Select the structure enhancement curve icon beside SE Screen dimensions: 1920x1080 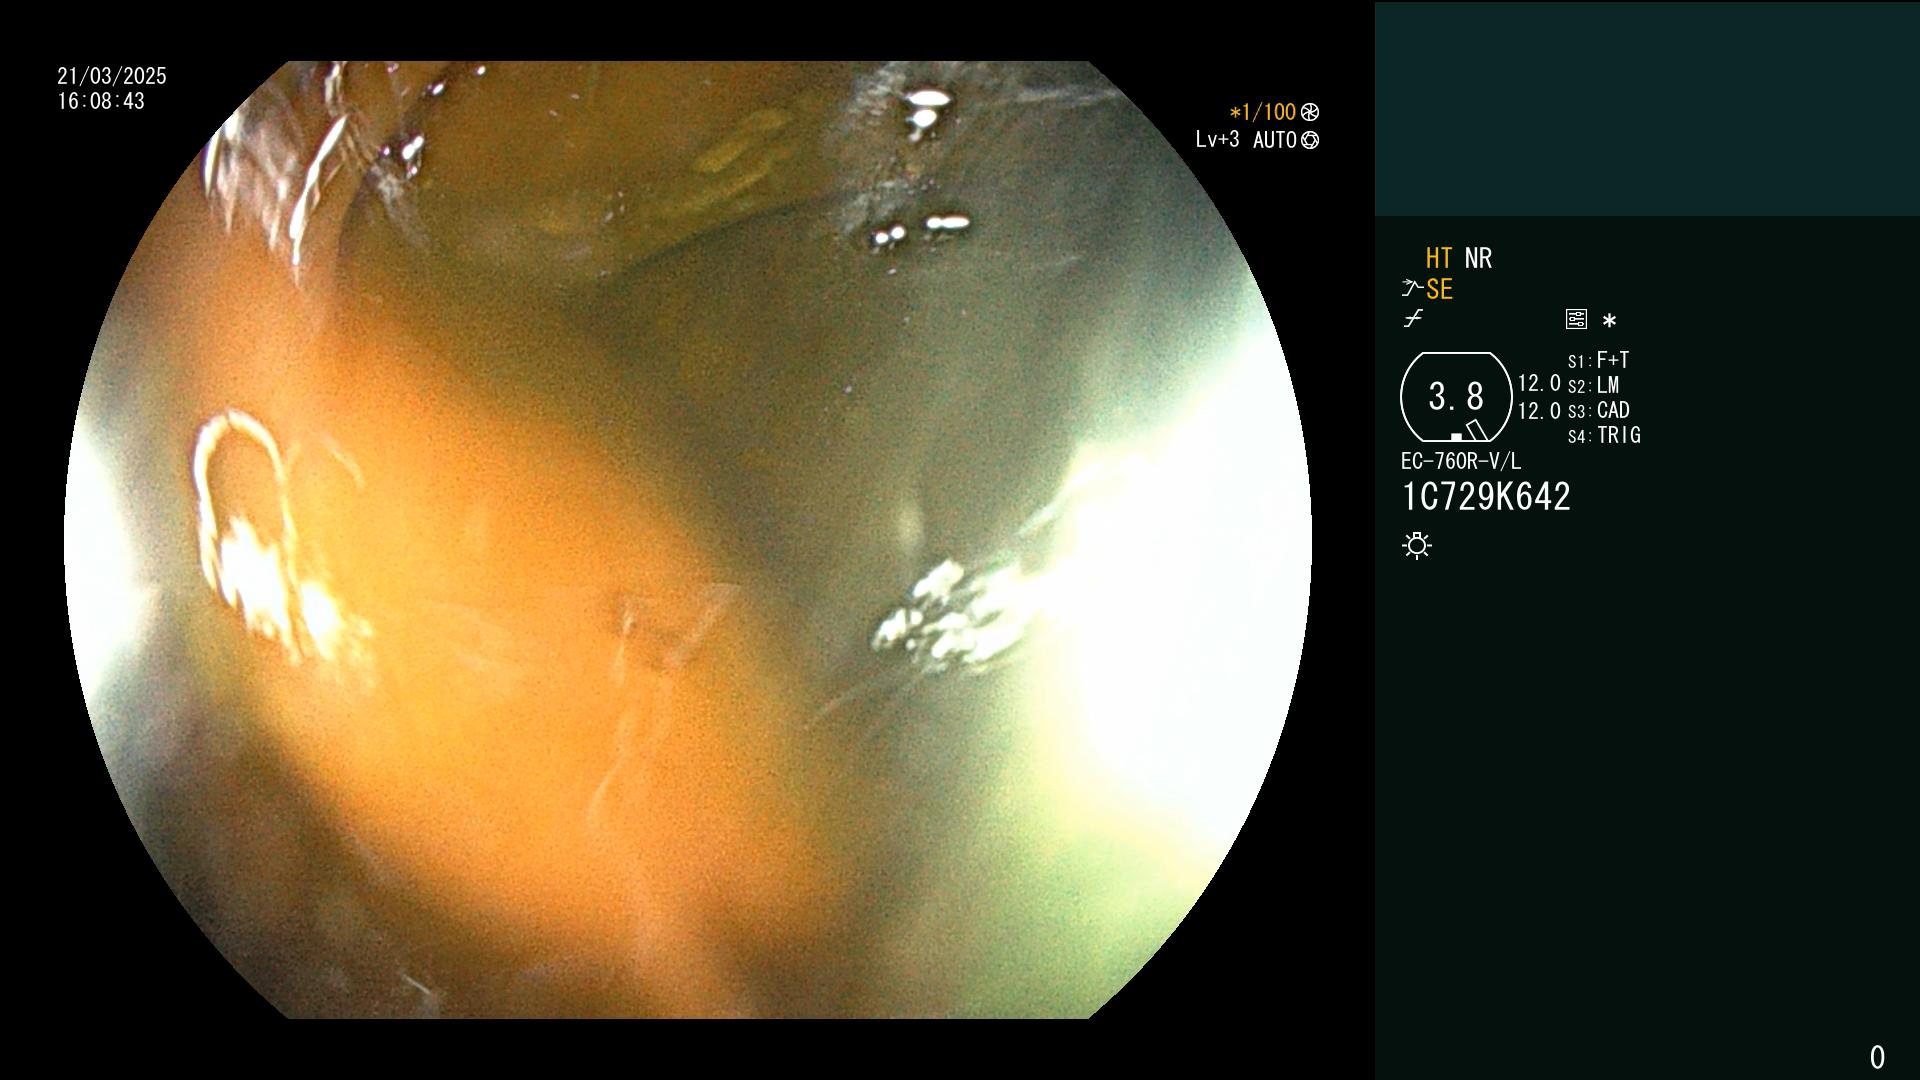point(1412,289)
